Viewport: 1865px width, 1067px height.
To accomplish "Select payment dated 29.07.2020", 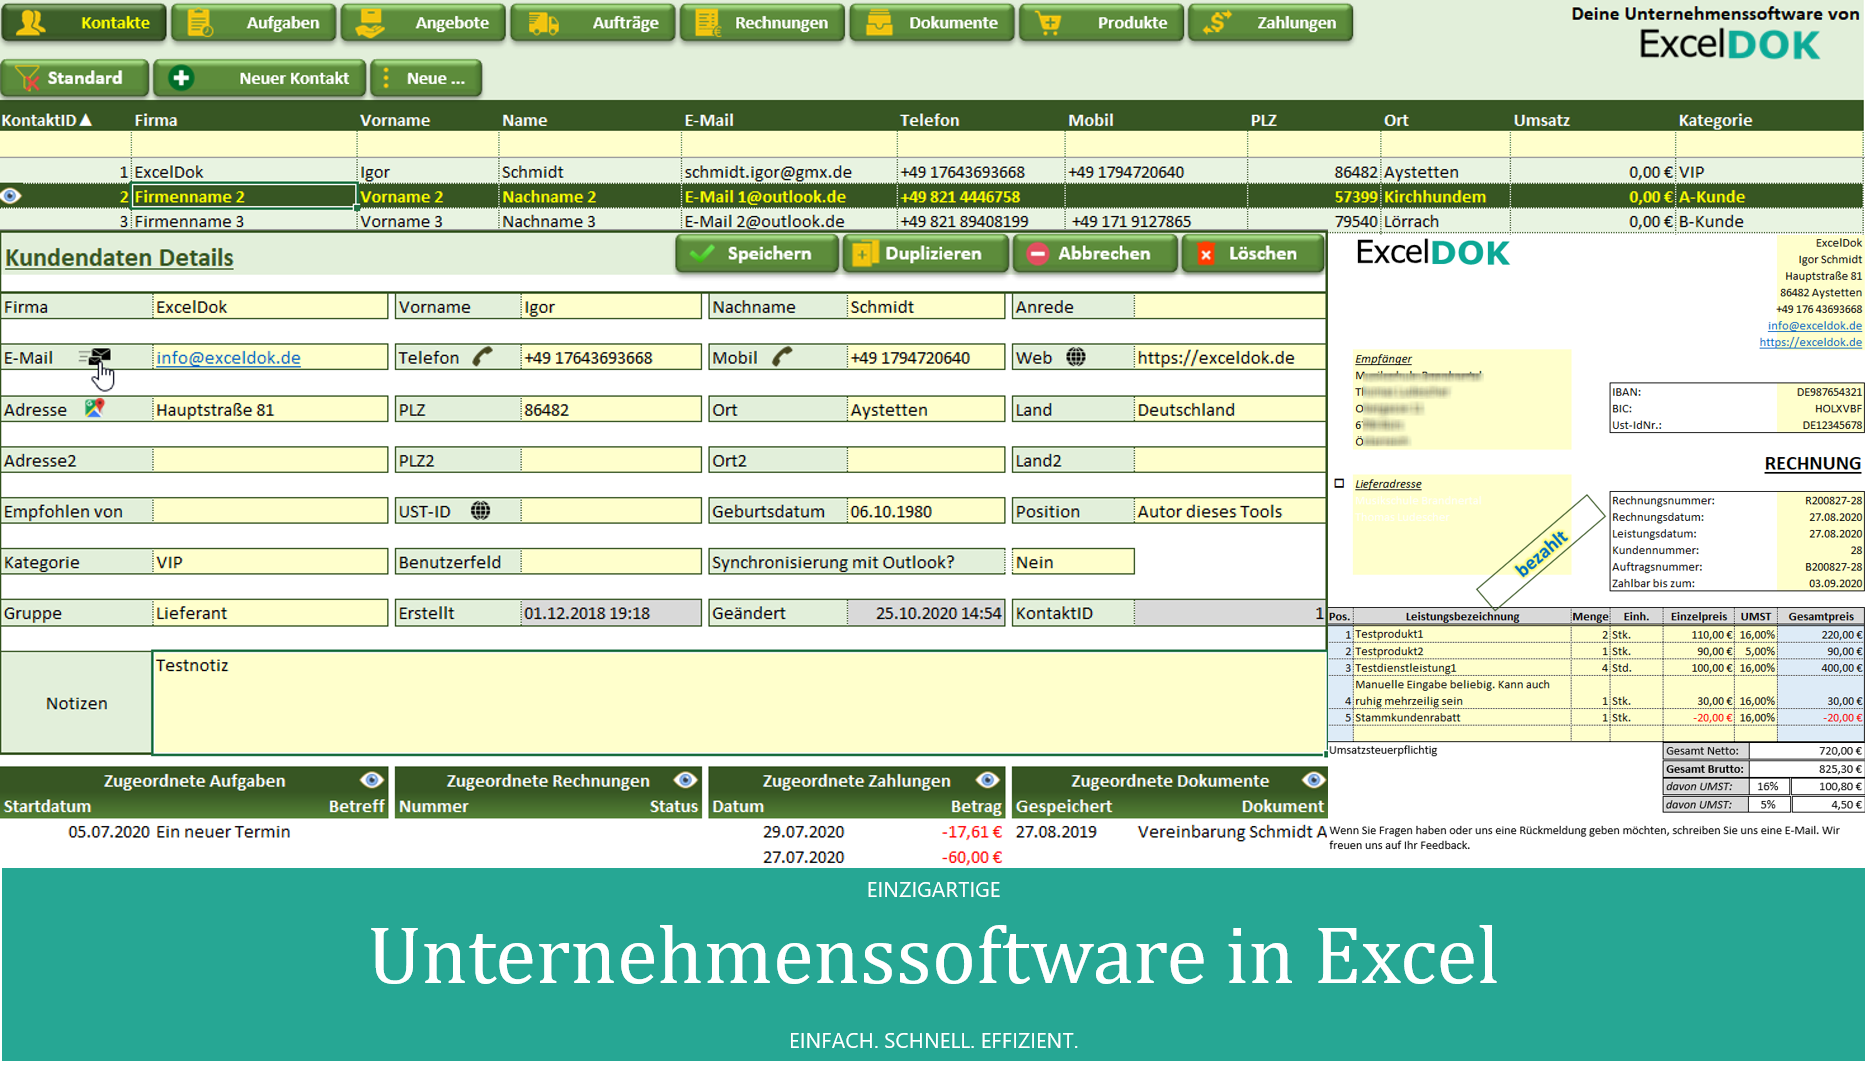I will point(803,832).
